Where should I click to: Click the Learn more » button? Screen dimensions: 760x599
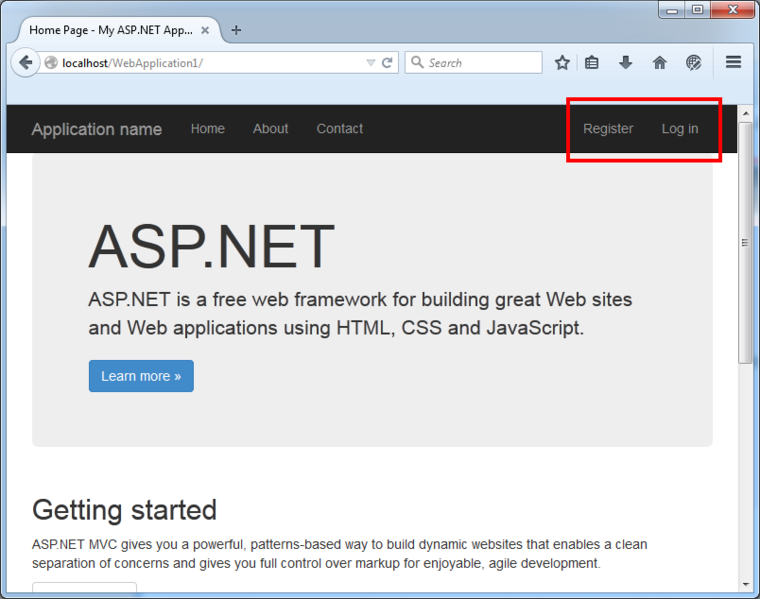tap(141, 376)
